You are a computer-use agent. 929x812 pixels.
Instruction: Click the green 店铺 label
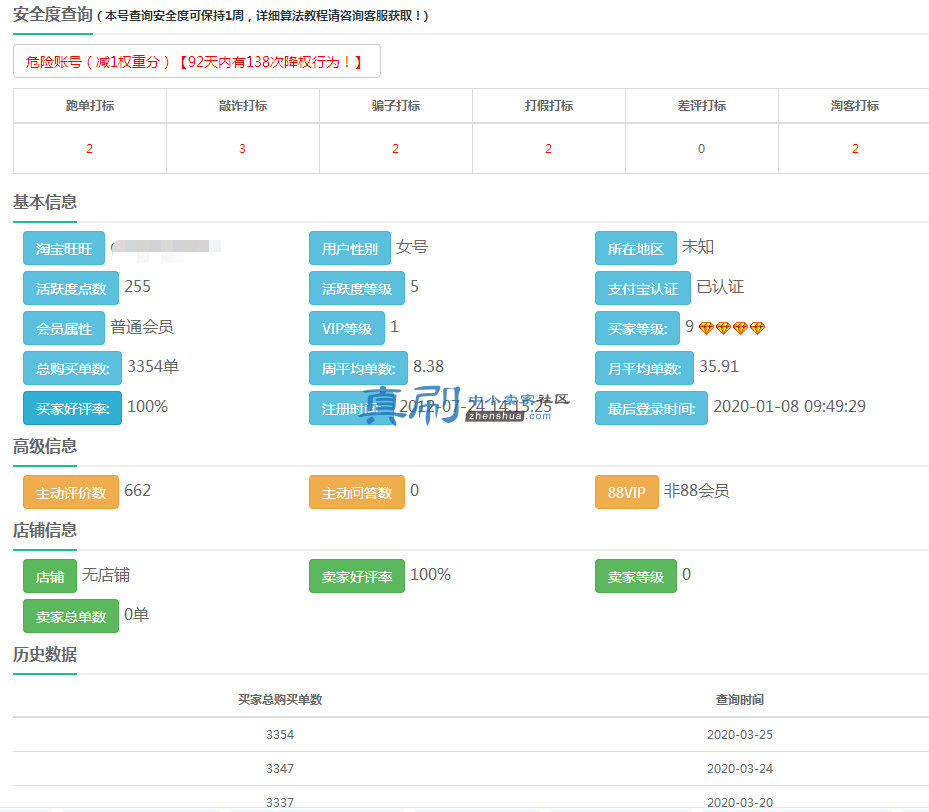click(50, 576)
